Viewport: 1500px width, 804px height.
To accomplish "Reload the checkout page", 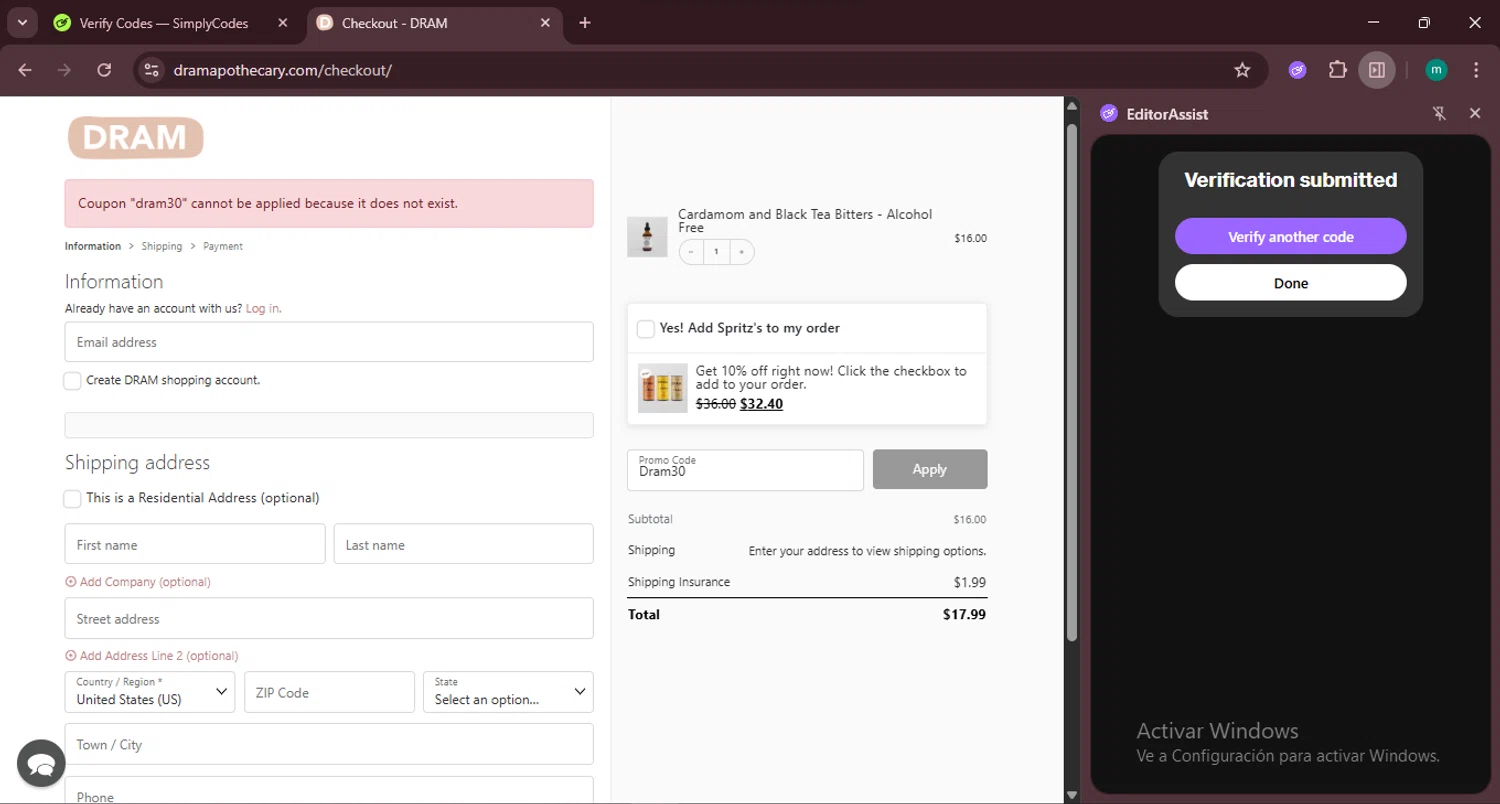I will 104,70.
